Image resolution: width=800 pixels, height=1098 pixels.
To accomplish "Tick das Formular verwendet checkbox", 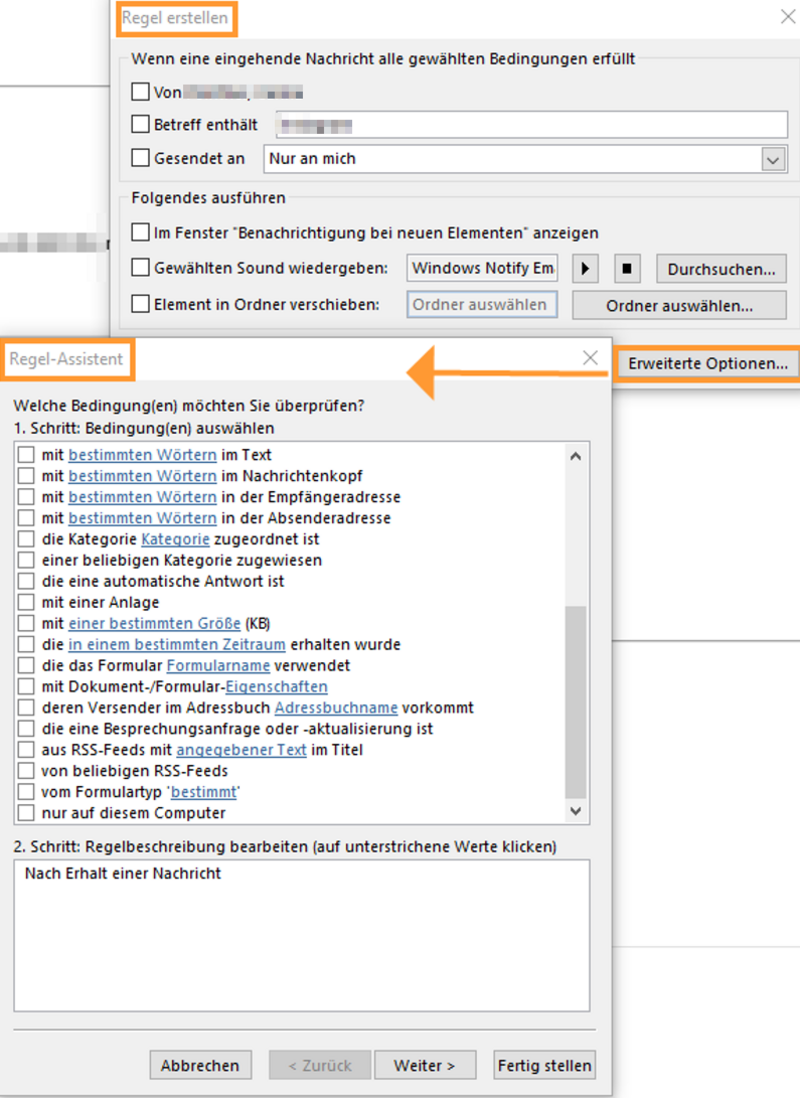I will pos(26,665).
